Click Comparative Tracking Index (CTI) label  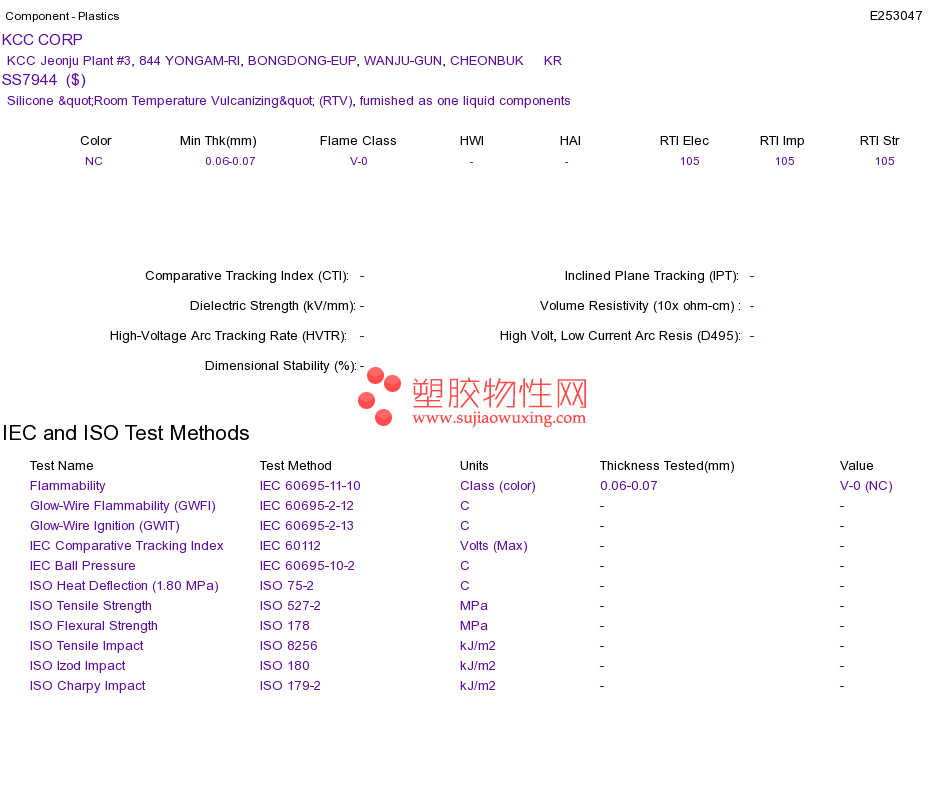pos(247,276)
